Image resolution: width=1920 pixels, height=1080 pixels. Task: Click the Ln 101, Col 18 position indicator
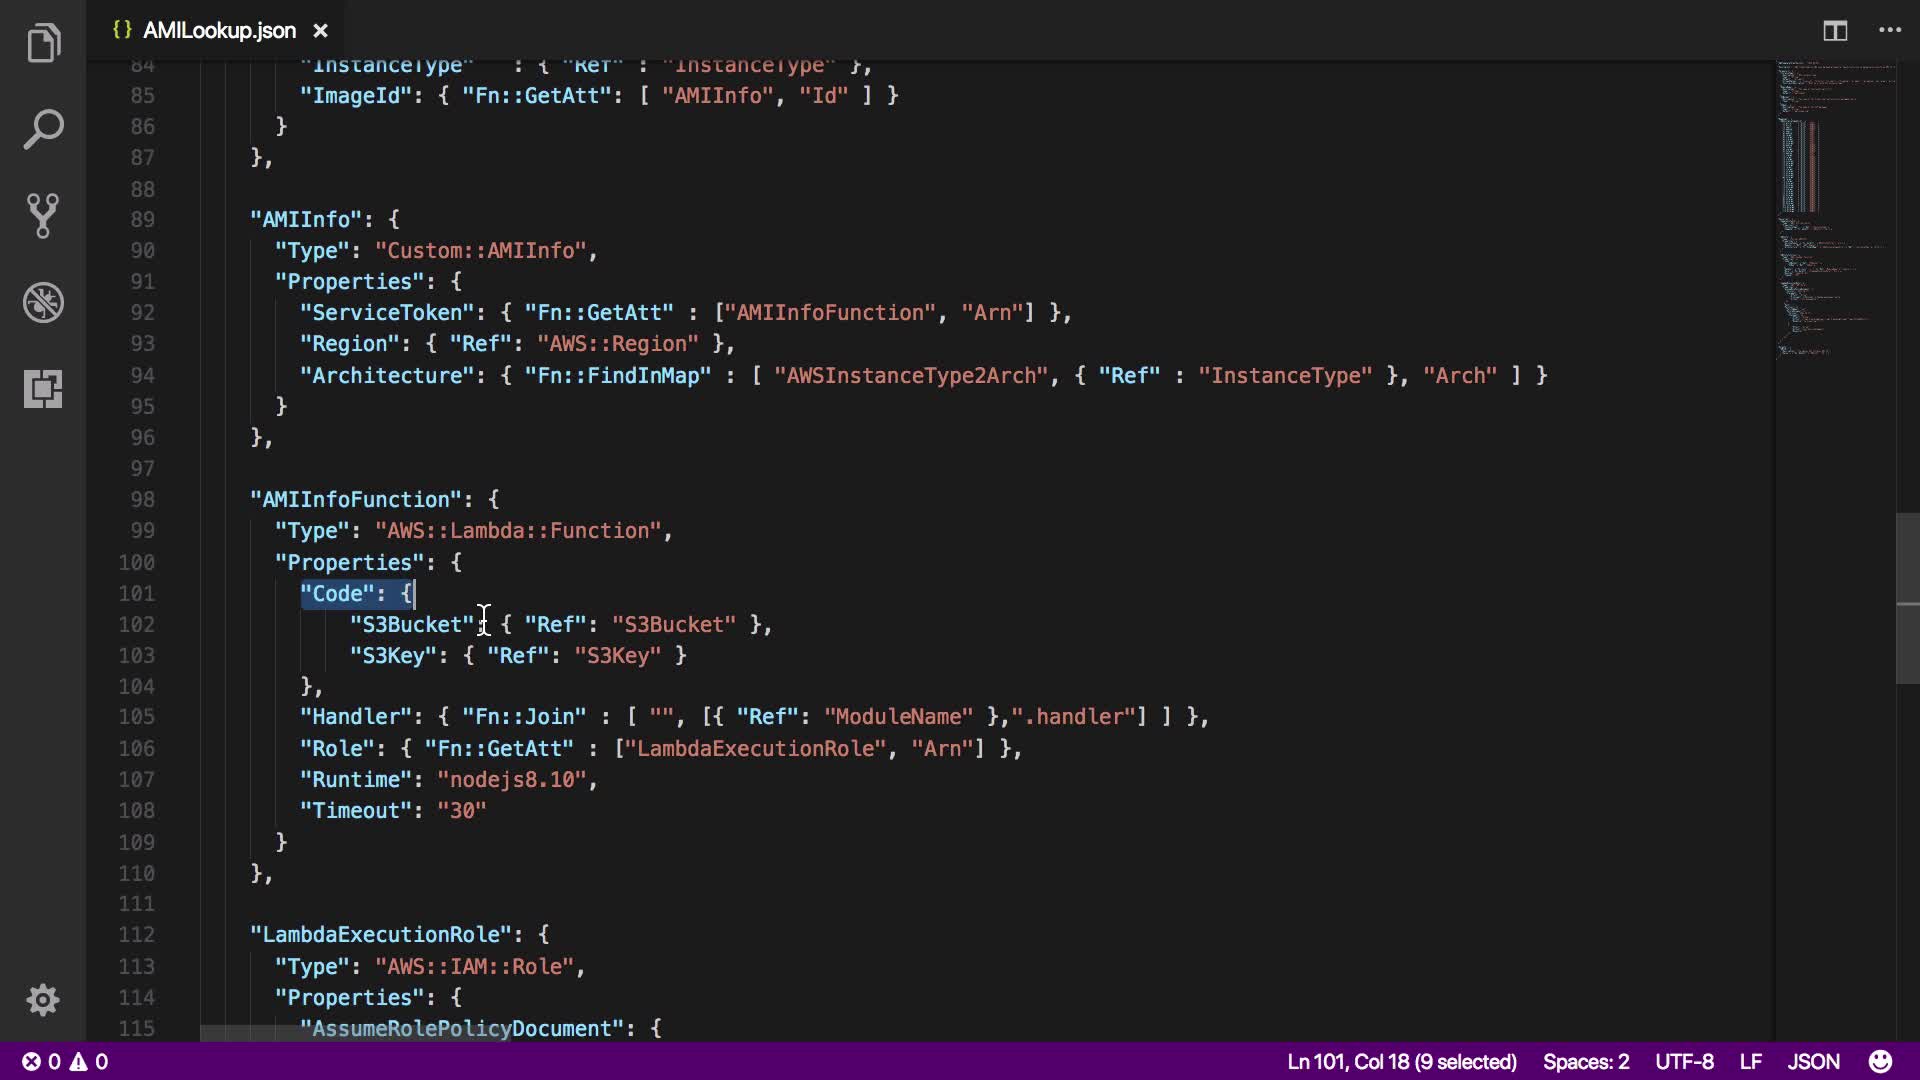tap(1402, 1061)
